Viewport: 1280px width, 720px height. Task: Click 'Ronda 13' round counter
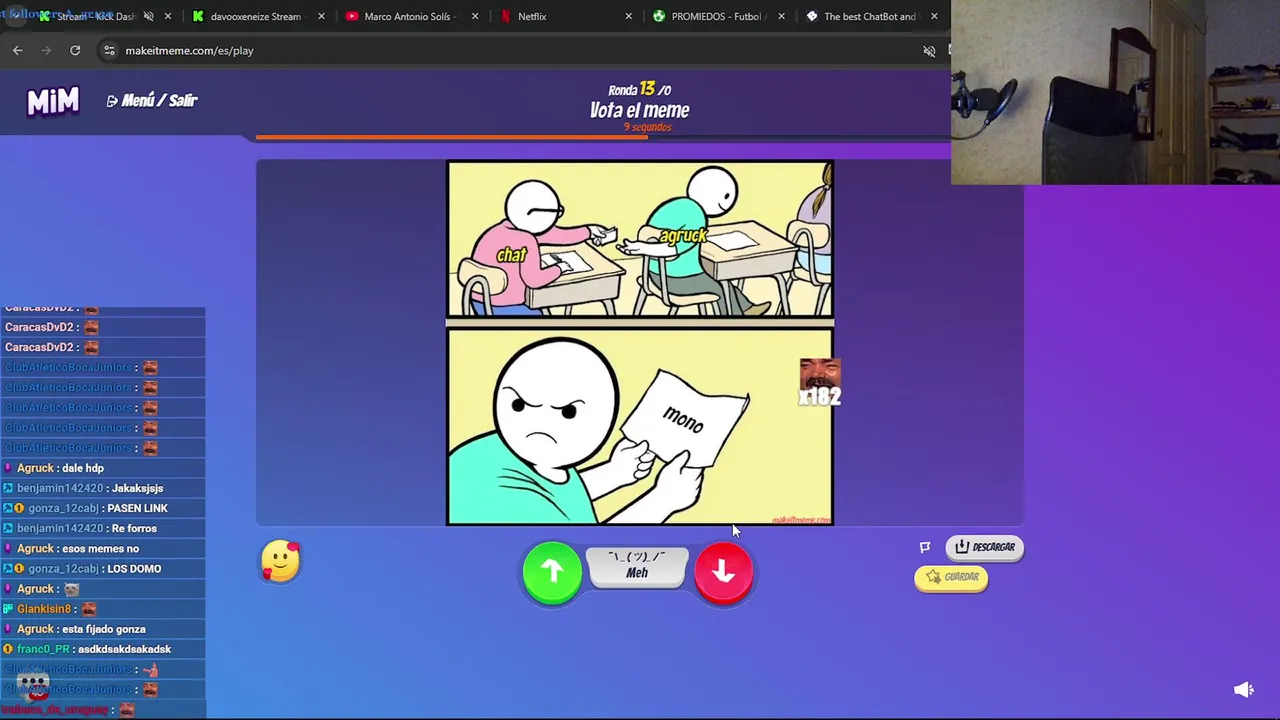click(640, 89)
